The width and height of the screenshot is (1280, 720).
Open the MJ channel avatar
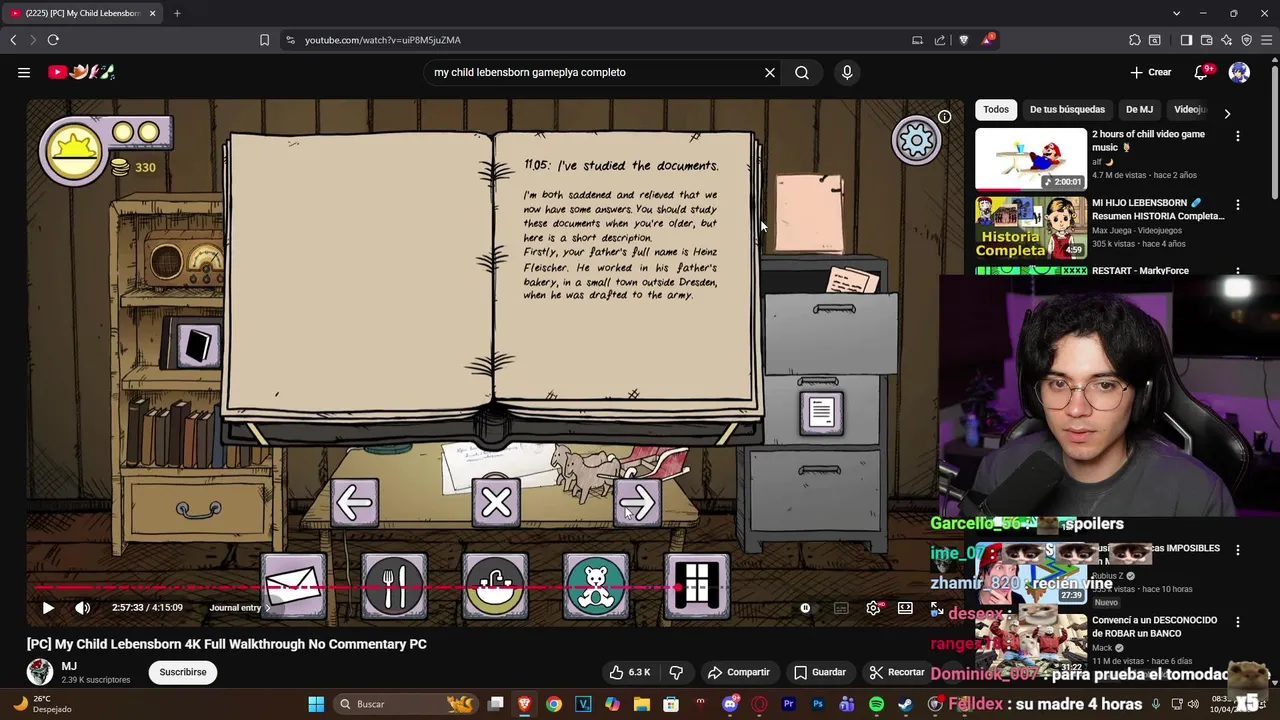(x=40, y=672)
